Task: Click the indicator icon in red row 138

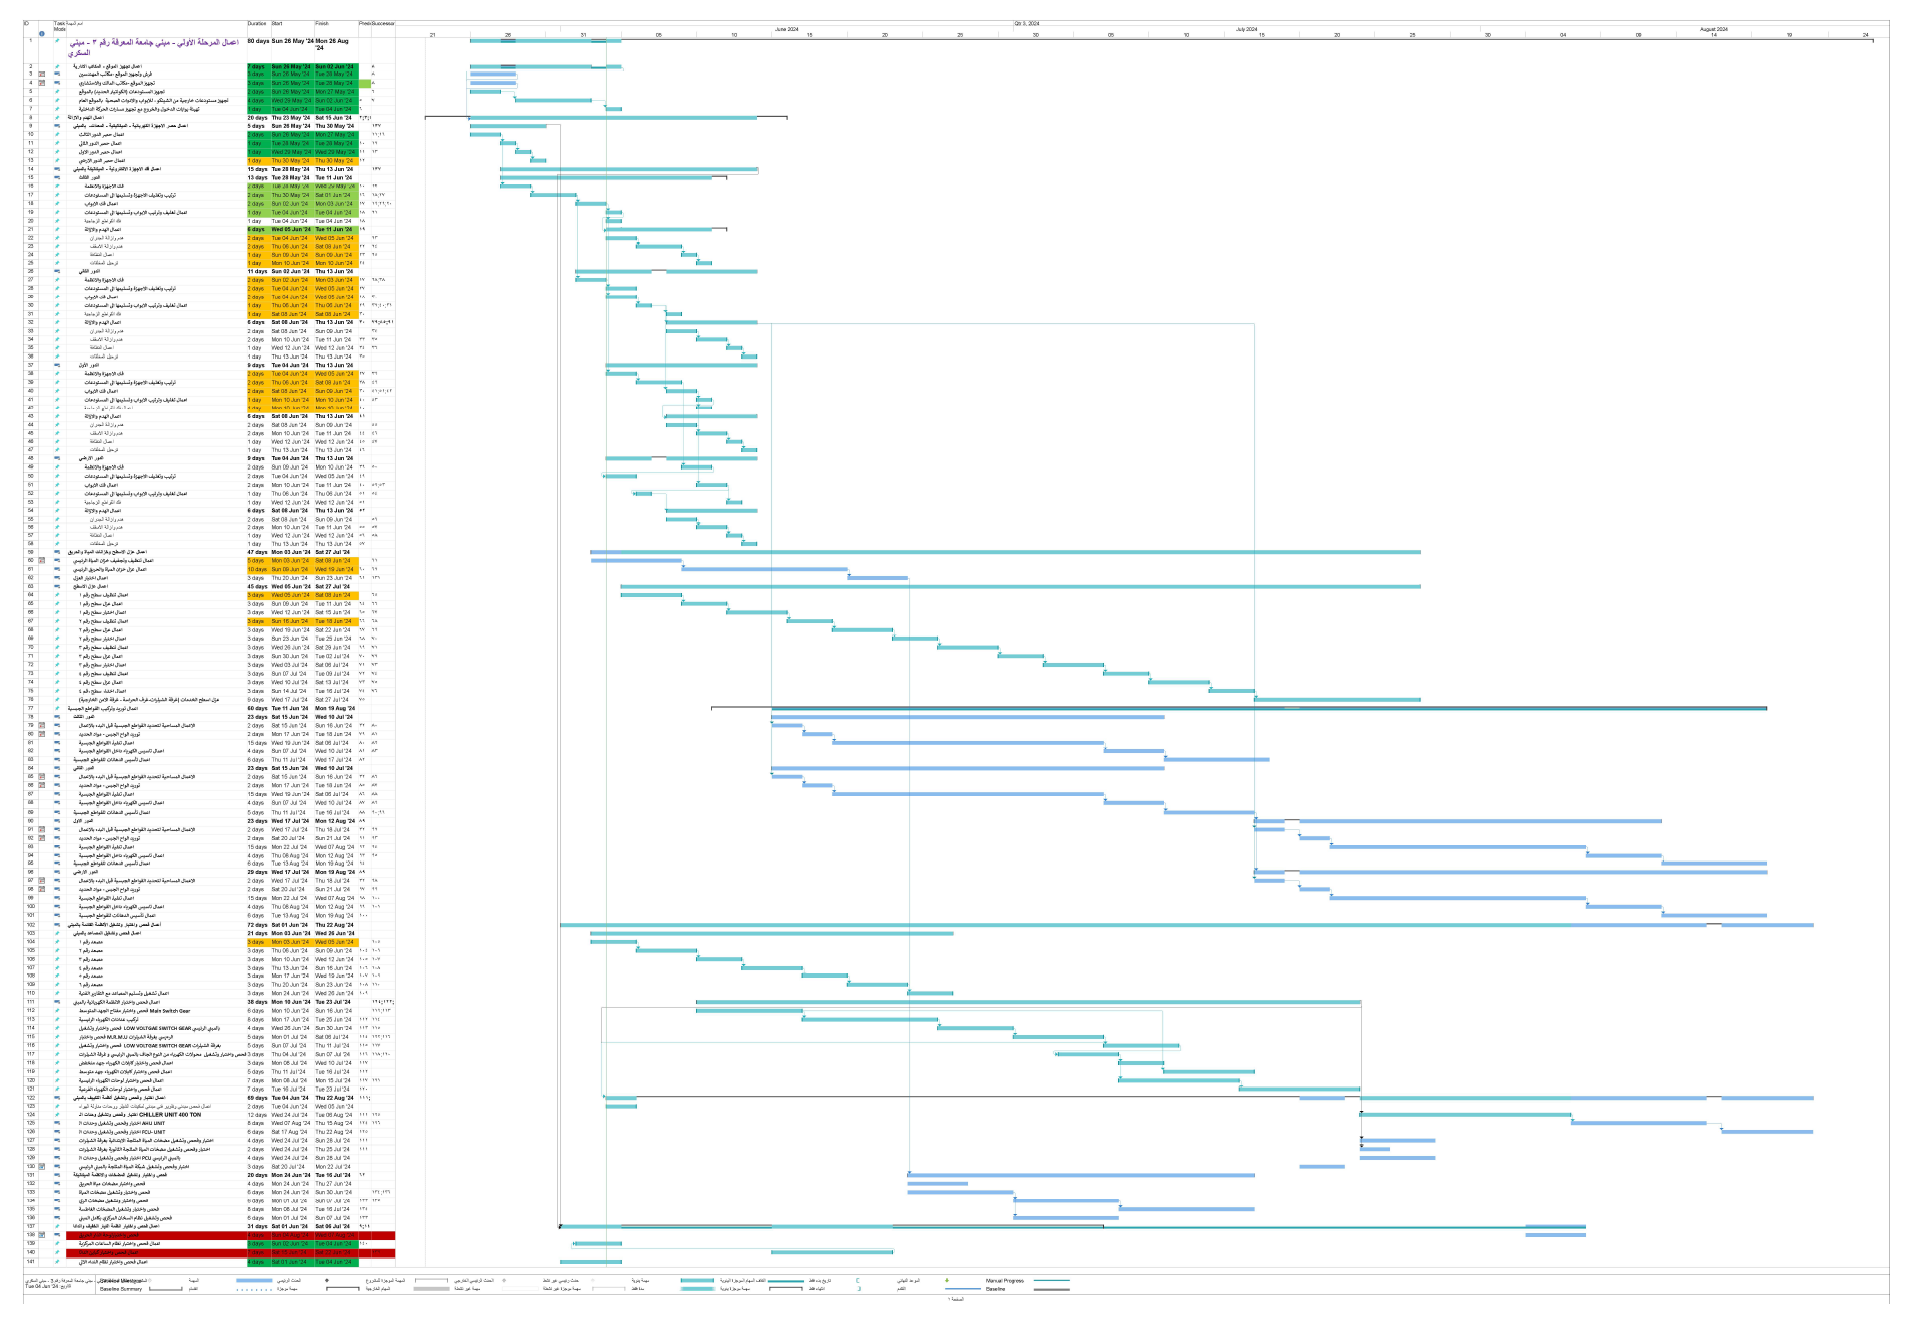Action: coord(41,1235)
